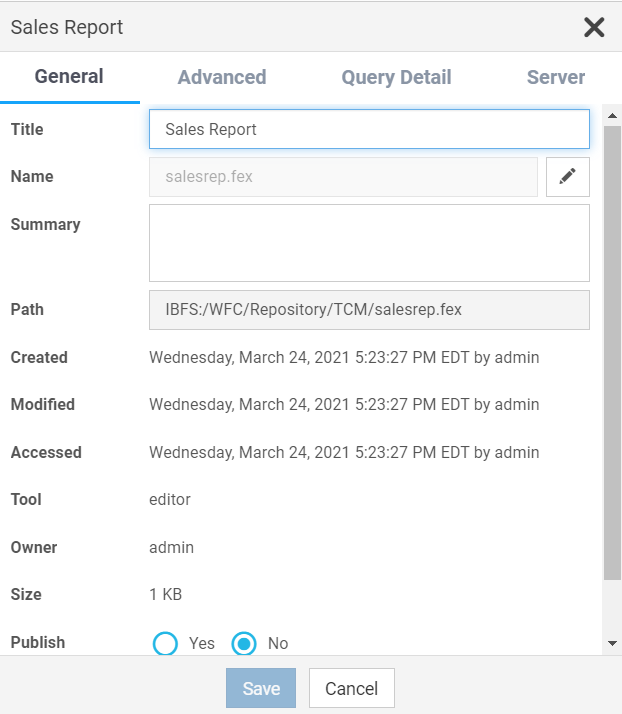Click the Path field with the IBFS location
622x714 pixels.
[369, 310]
